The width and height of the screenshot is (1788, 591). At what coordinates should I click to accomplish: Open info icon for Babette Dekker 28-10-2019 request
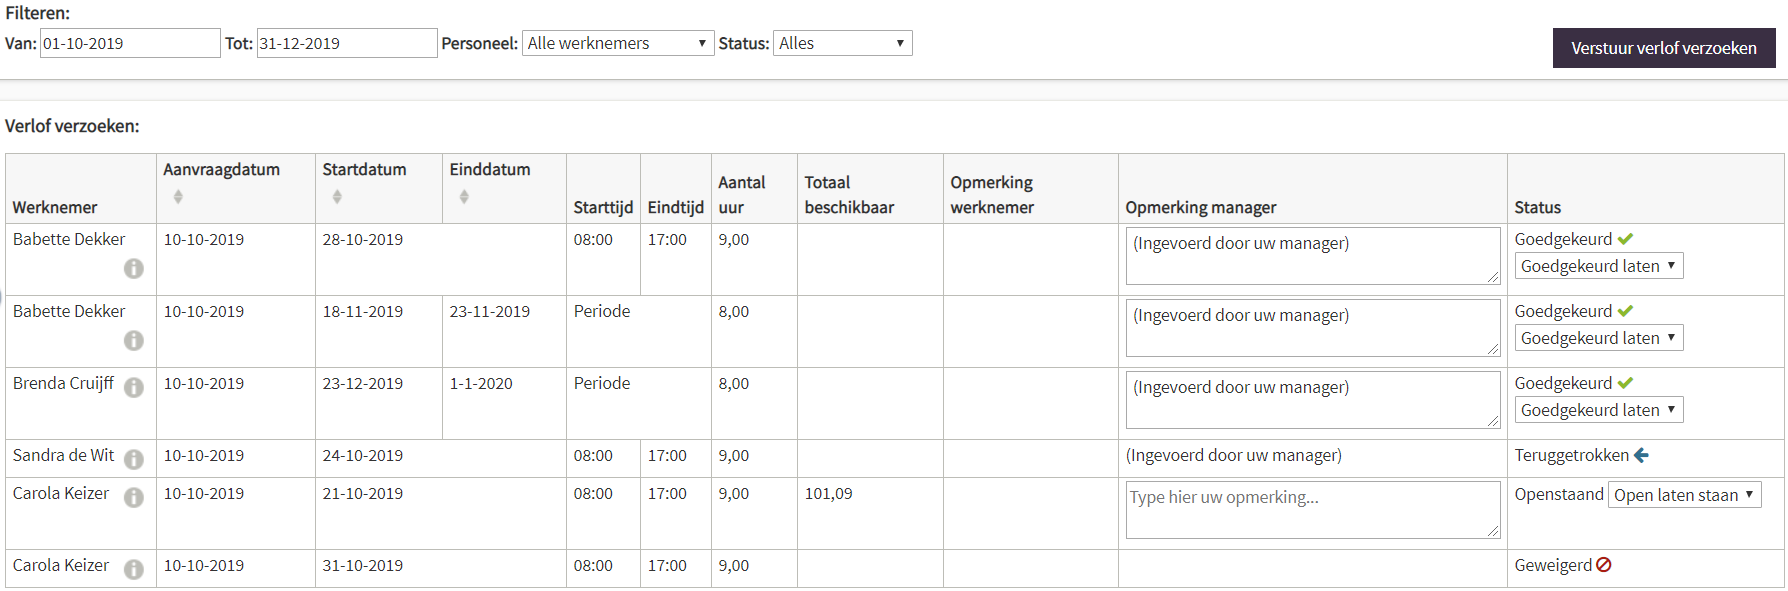click(x=134, y=269)
